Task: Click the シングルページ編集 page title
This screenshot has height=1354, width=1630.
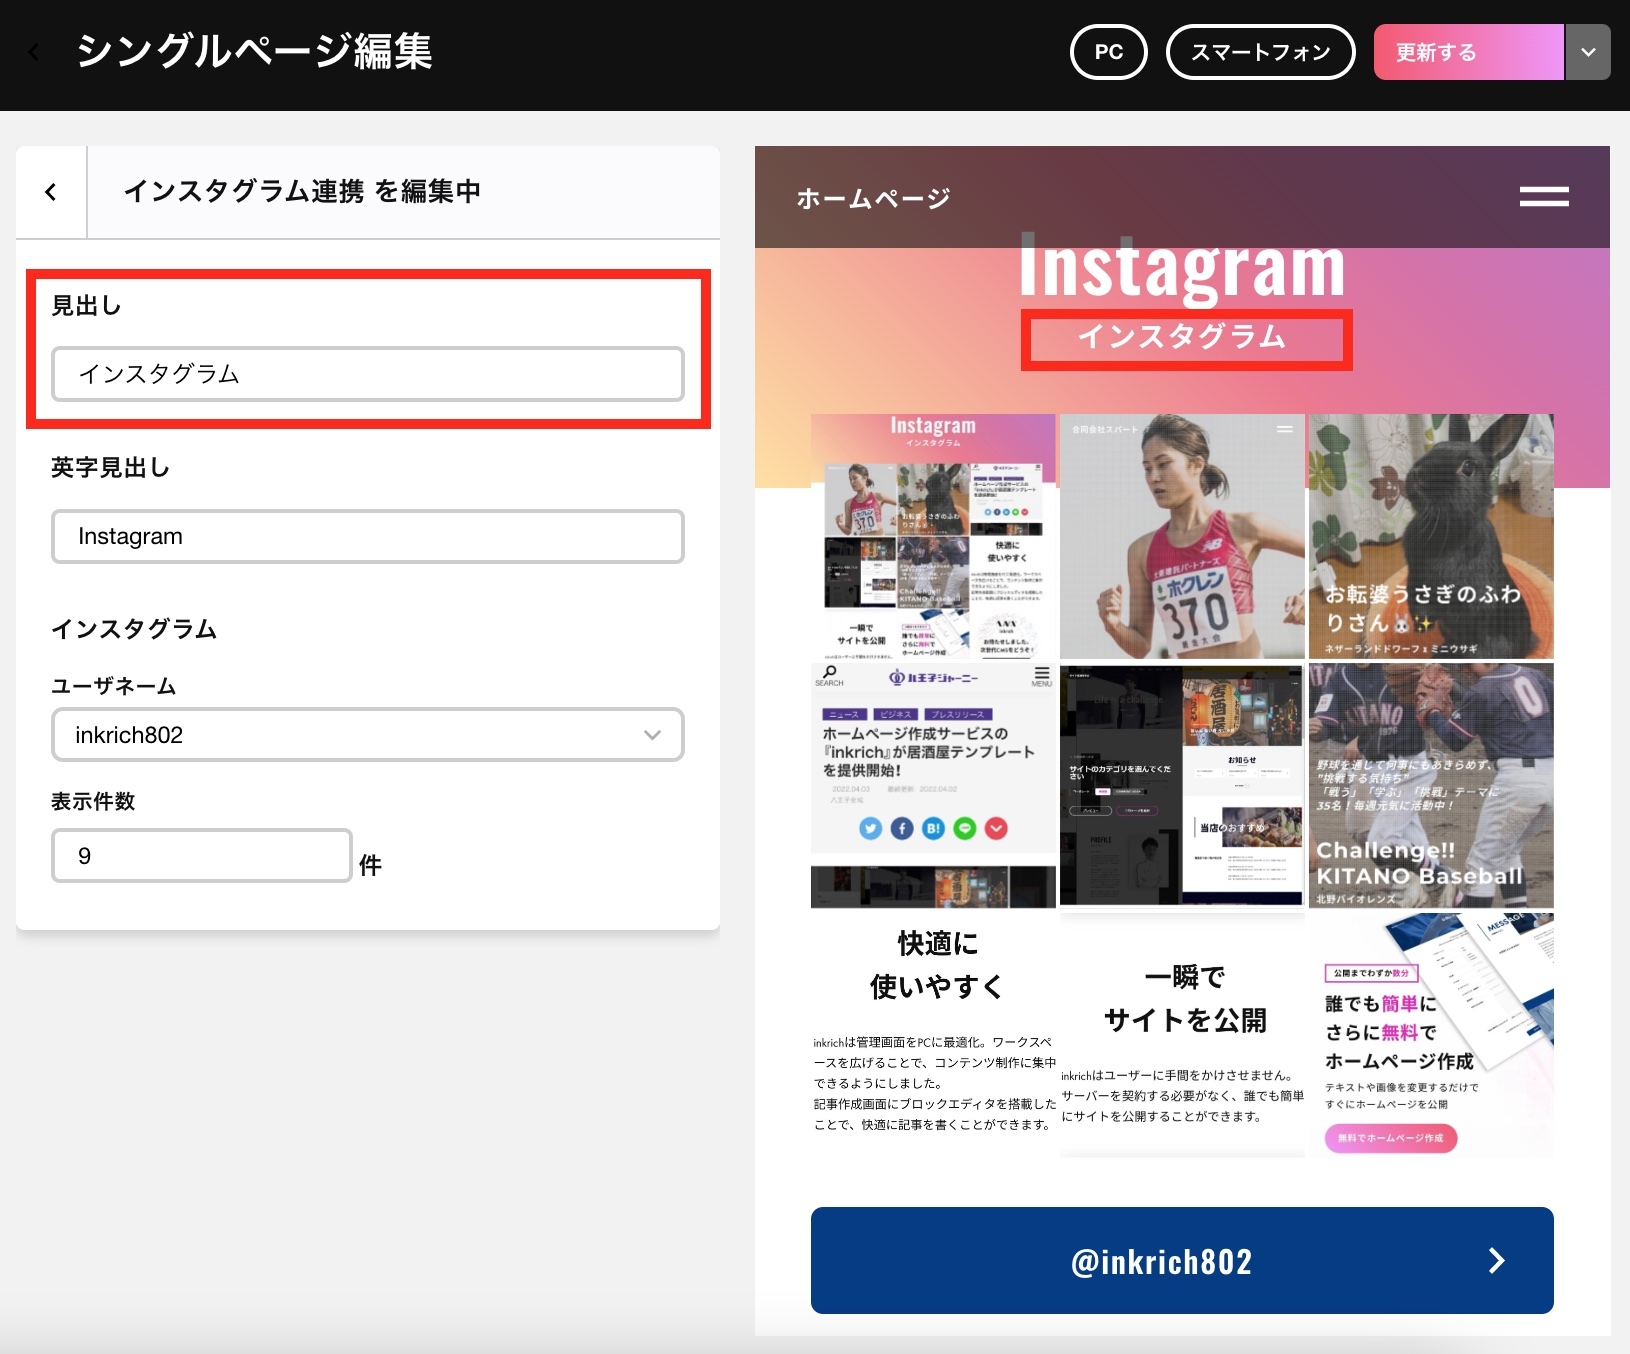Action: pyautogui.click(x=254, y=51)
